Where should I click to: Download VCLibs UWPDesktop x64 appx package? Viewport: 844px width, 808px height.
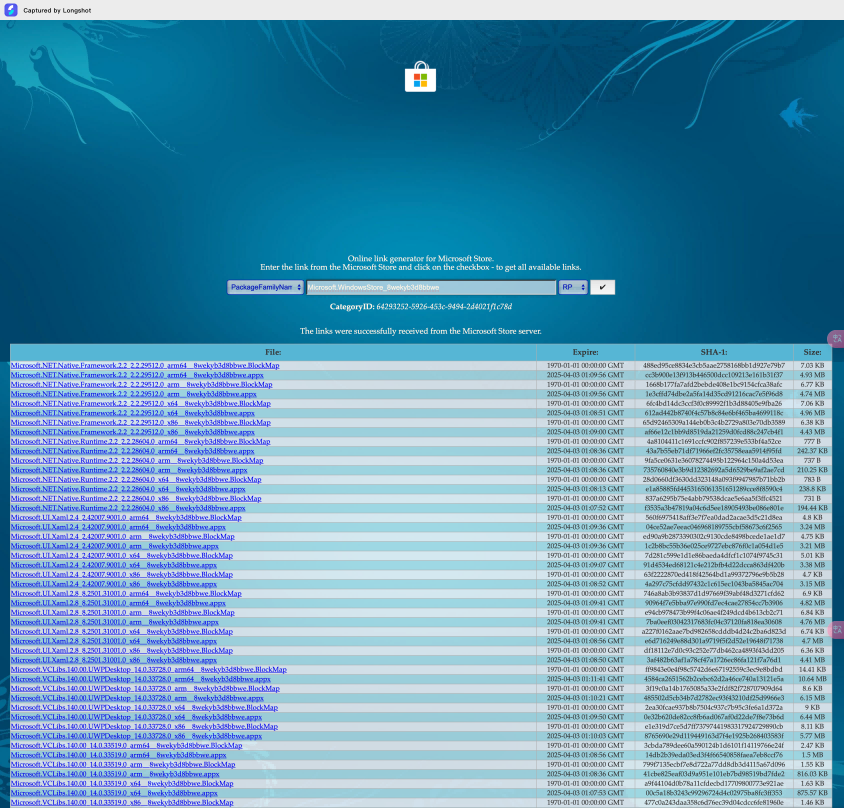coord(136,717)
